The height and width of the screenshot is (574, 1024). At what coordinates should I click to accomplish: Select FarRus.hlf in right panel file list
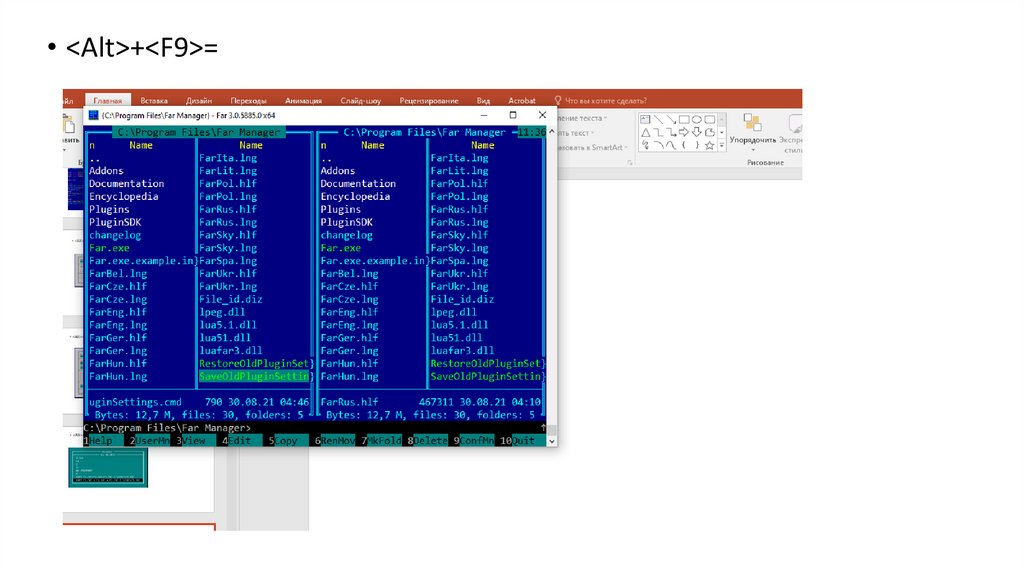click(459, 210)
